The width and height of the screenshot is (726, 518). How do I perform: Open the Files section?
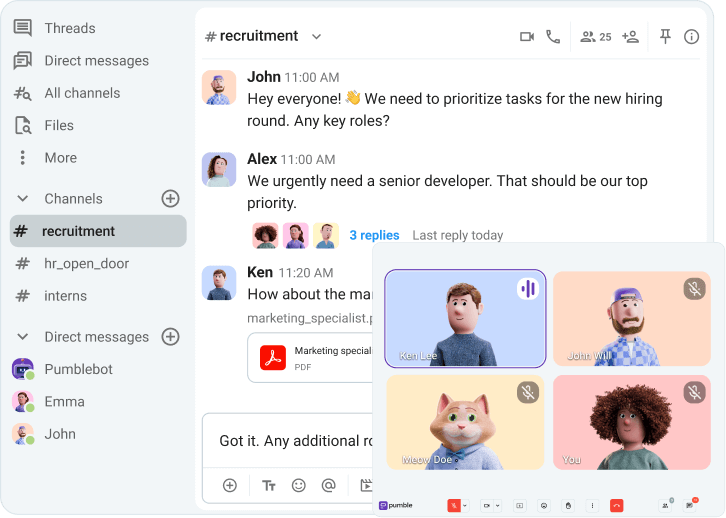point(59,125)
